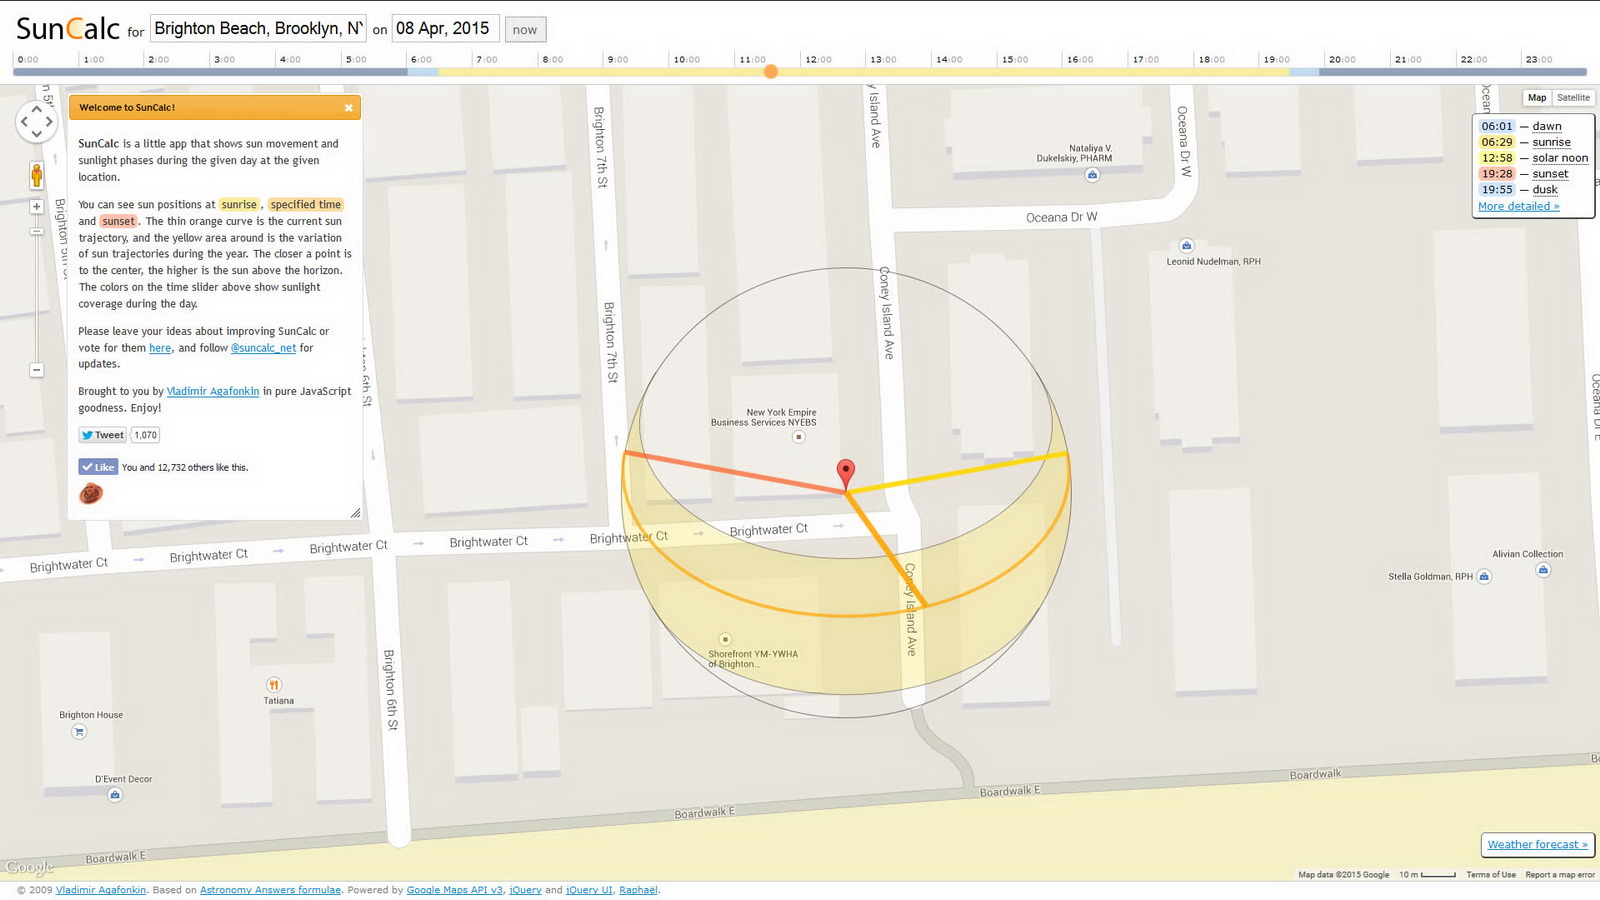Click the 19:28 sunset time value
This screenshot has height=900, width=1600.
(1497, 174)
